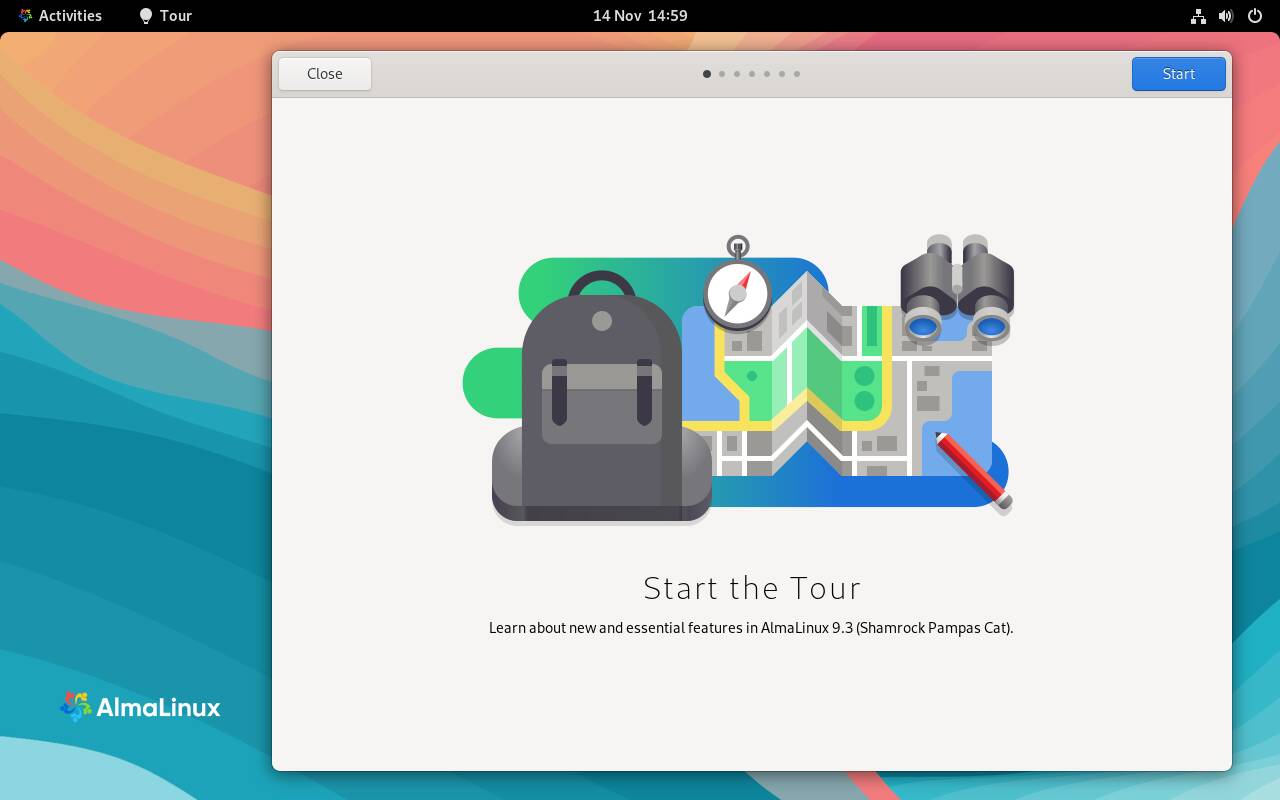Choose the sixth page indicator dot
Viewport: 1280px width, 800px height.
coord(782,74)
